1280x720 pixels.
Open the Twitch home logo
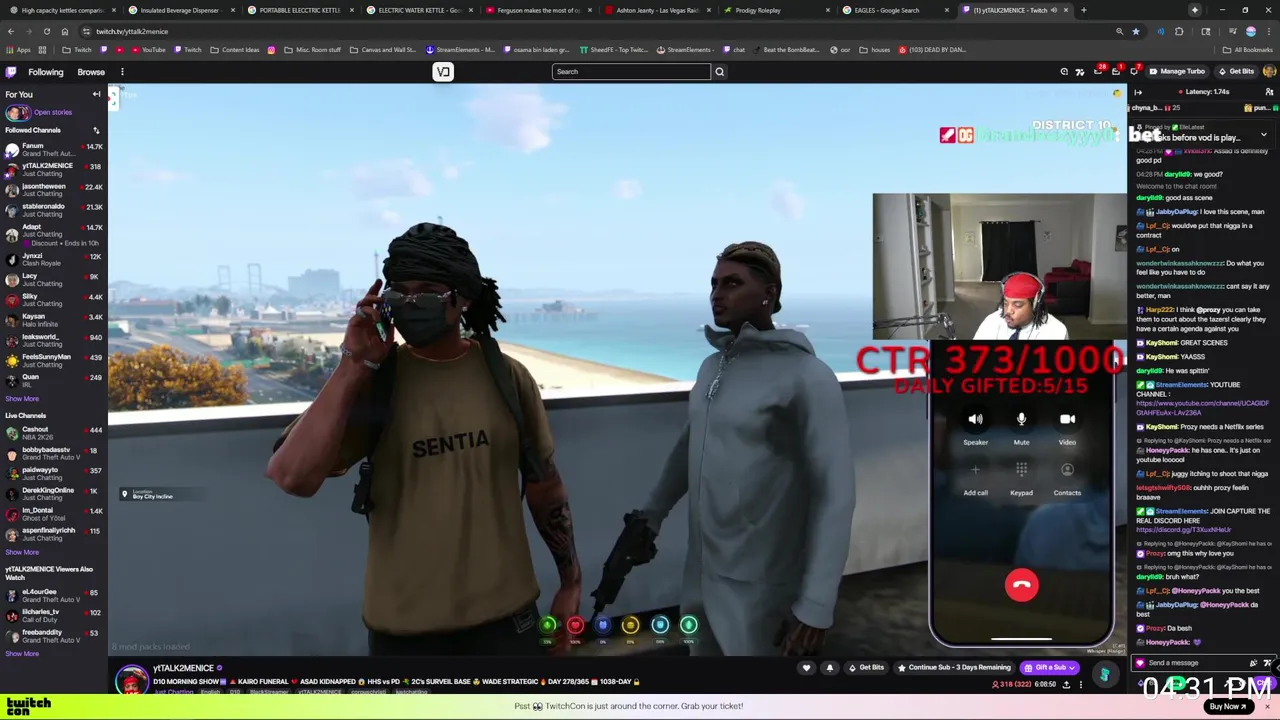tap(11, 71)
